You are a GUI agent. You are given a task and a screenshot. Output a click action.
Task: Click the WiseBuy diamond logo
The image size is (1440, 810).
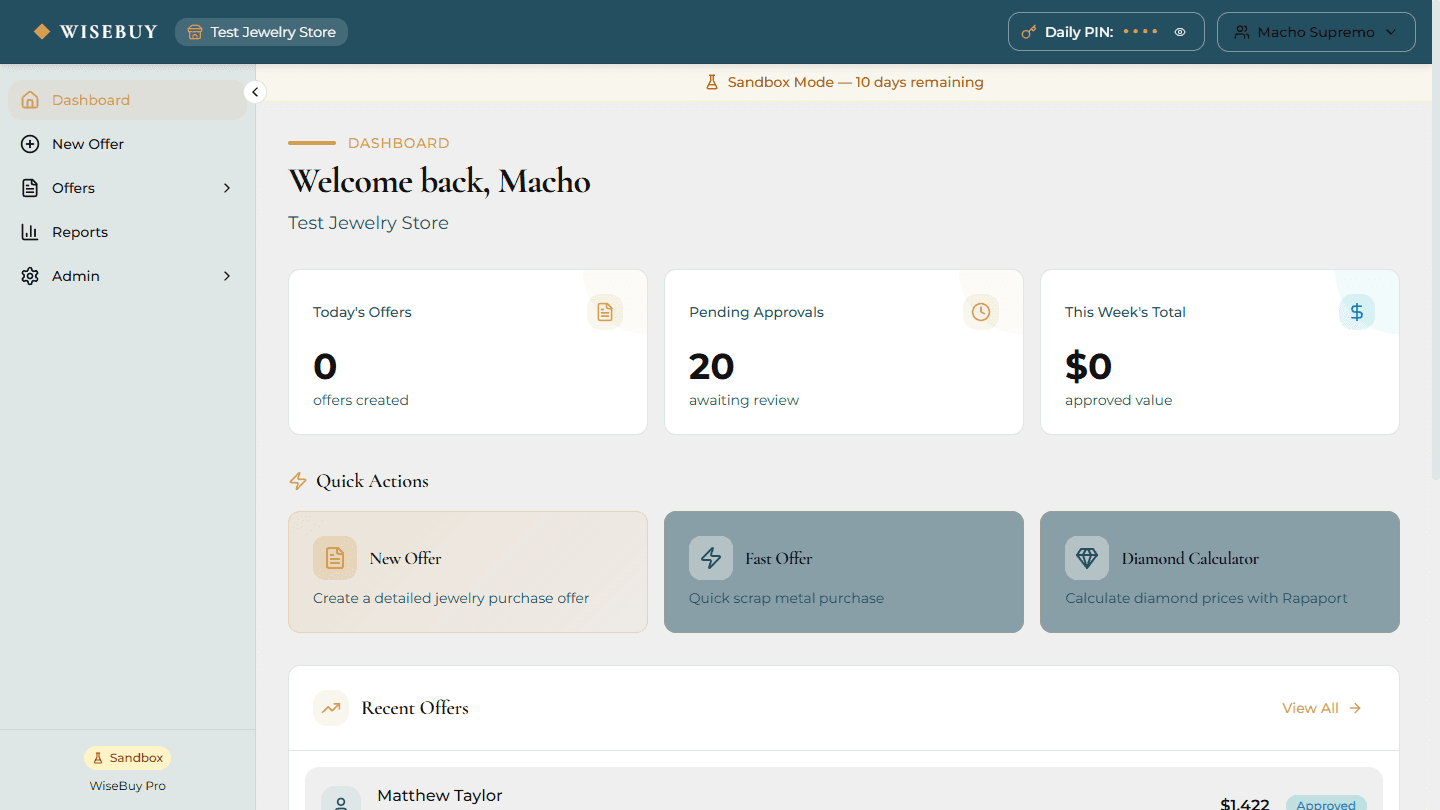point(41,31)
